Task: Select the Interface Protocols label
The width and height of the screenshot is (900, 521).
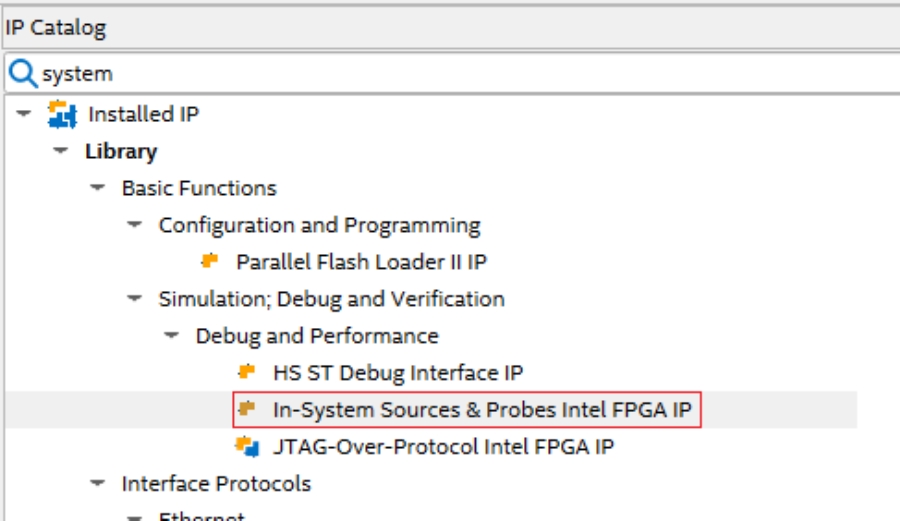Action: pos(216,483)
